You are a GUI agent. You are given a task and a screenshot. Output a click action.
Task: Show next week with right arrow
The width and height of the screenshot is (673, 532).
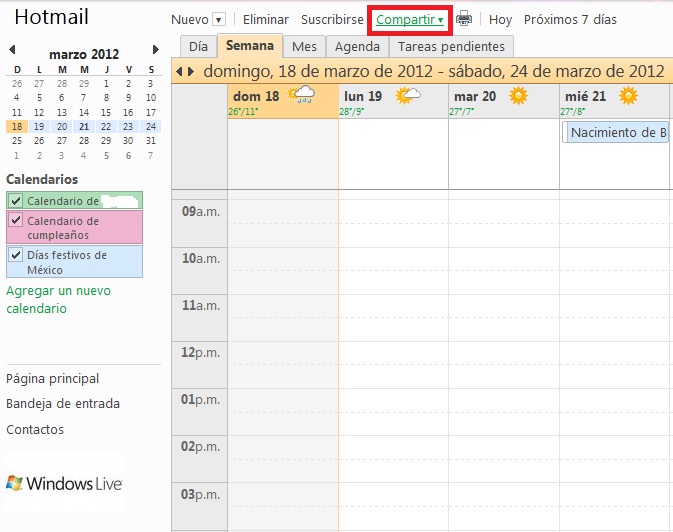191,72
